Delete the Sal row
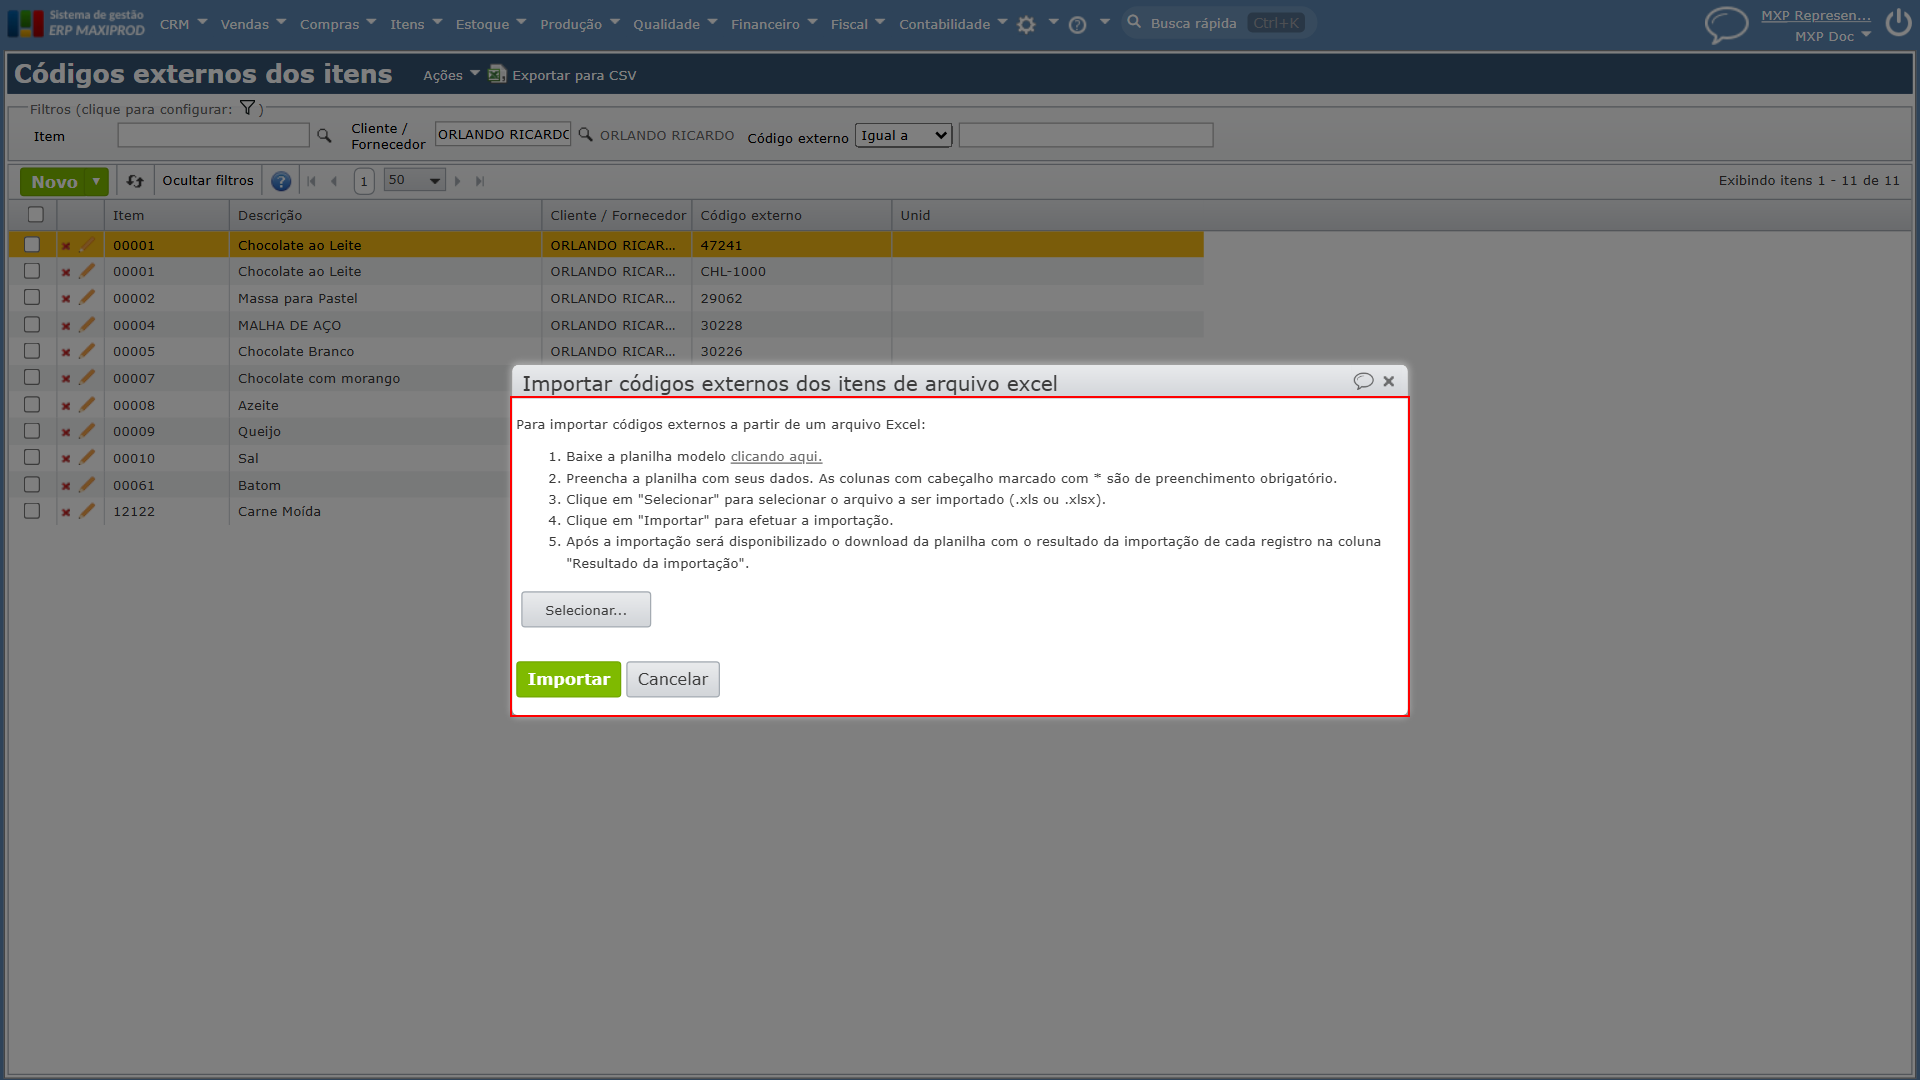Screen dimensions: 1920x1080 click(x=66, y=459)
